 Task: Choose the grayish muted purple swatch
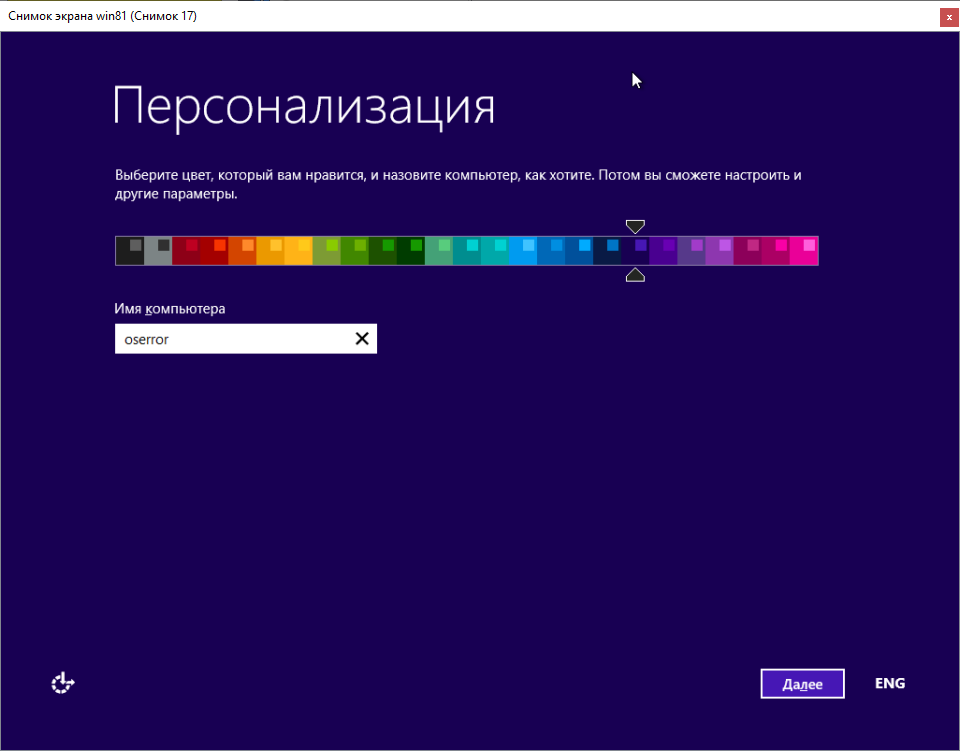click(692, 251)
